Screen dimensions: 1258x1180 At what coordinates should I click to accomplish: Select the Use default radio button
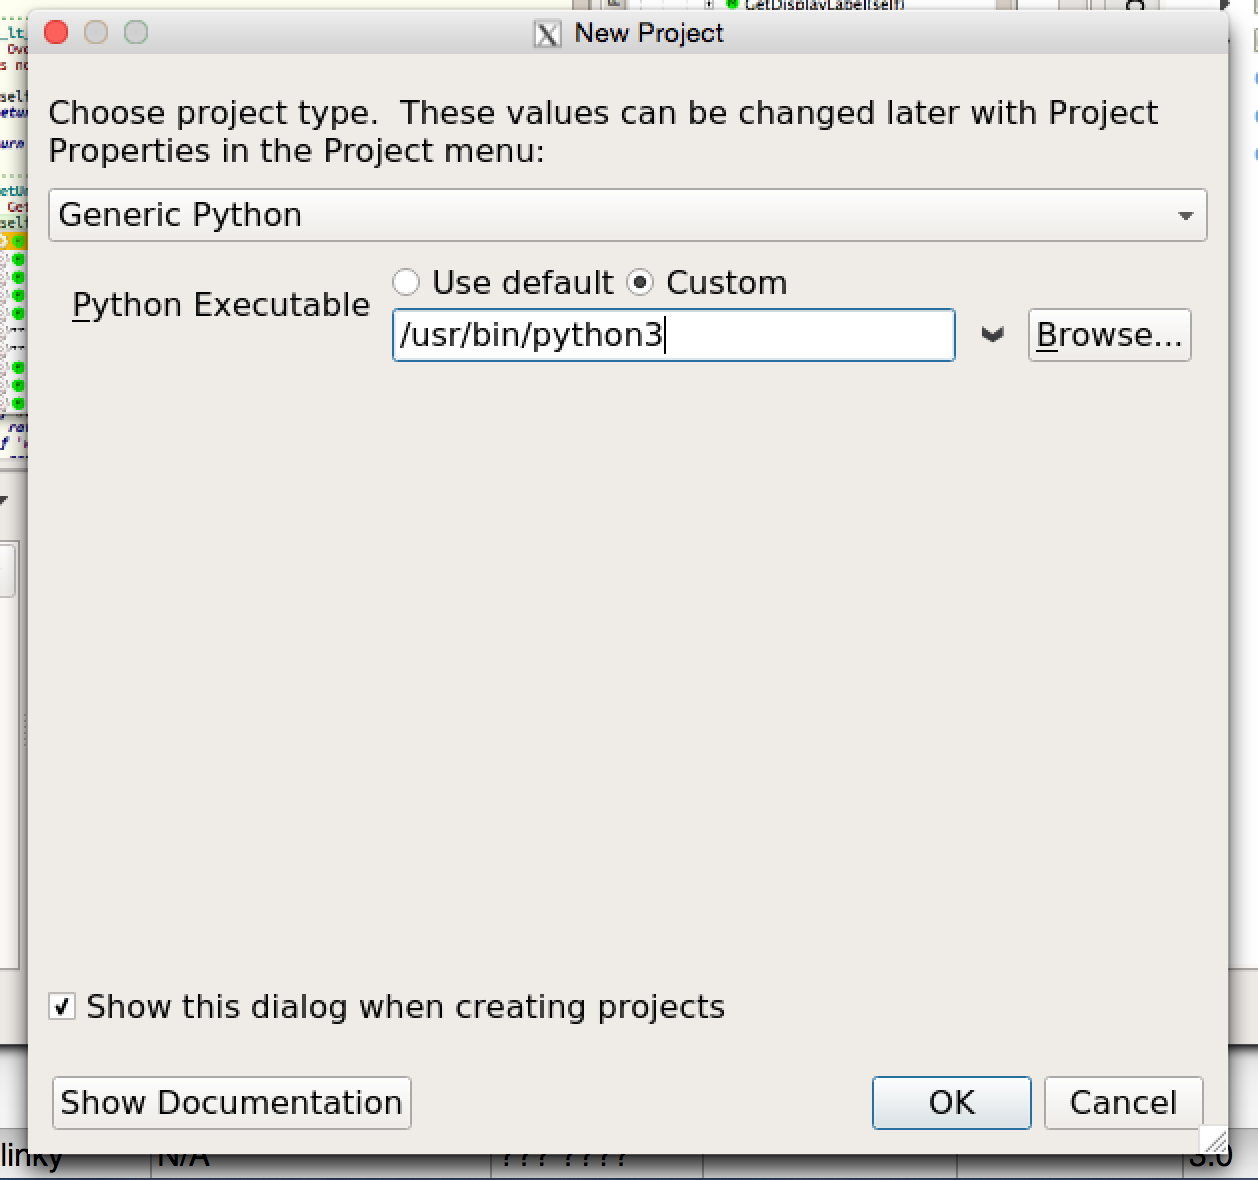click(x=406, y=283)
